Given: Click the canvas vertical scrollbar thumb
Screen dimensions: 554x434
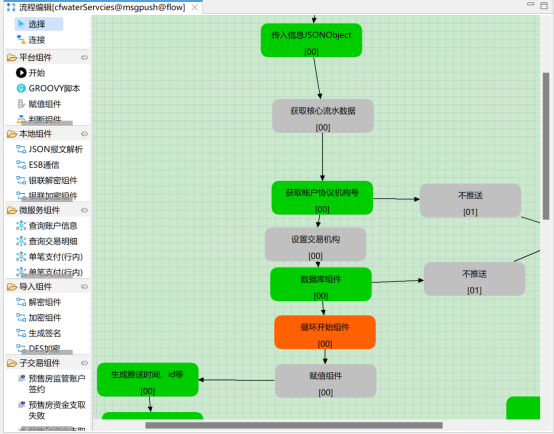Looking at the screenshot, I should point(546,146).
